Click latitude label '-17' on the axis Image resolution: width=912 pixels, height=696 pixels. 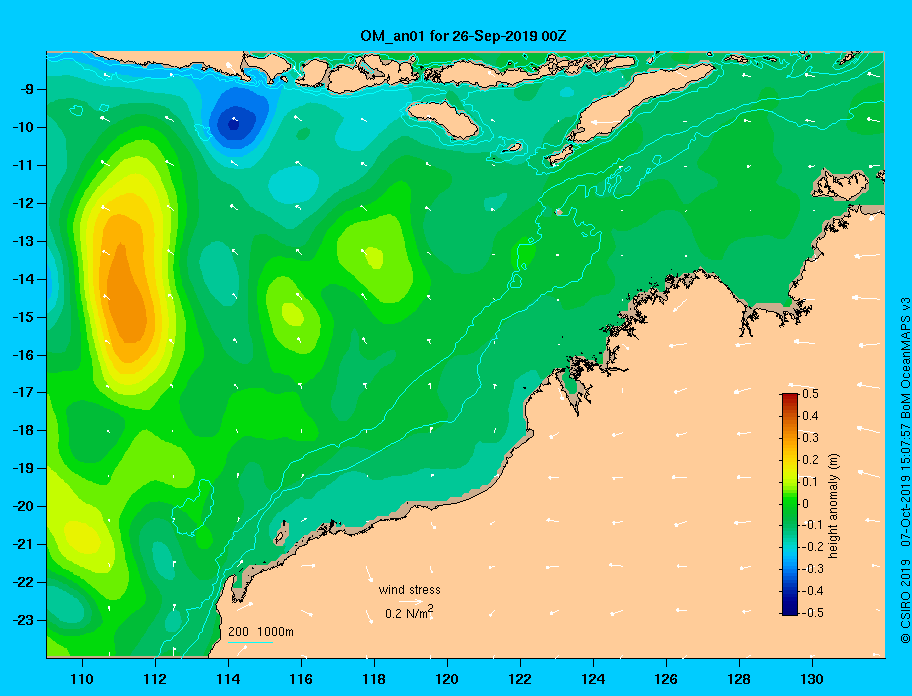[23, 392]
